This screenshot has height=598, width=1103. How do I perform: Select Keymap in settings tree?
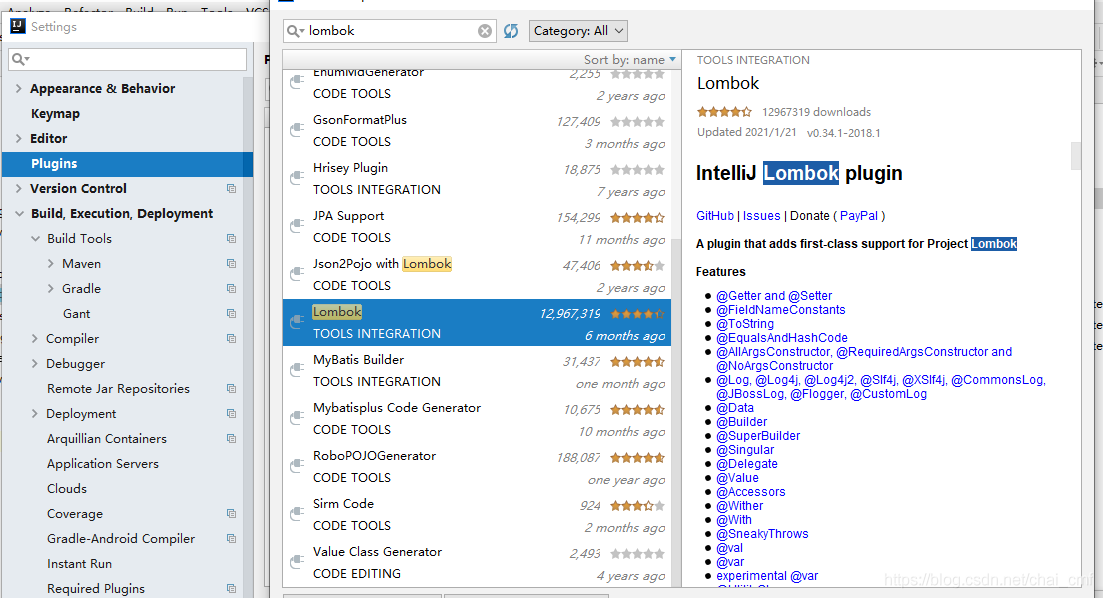[x=56, y=114]
